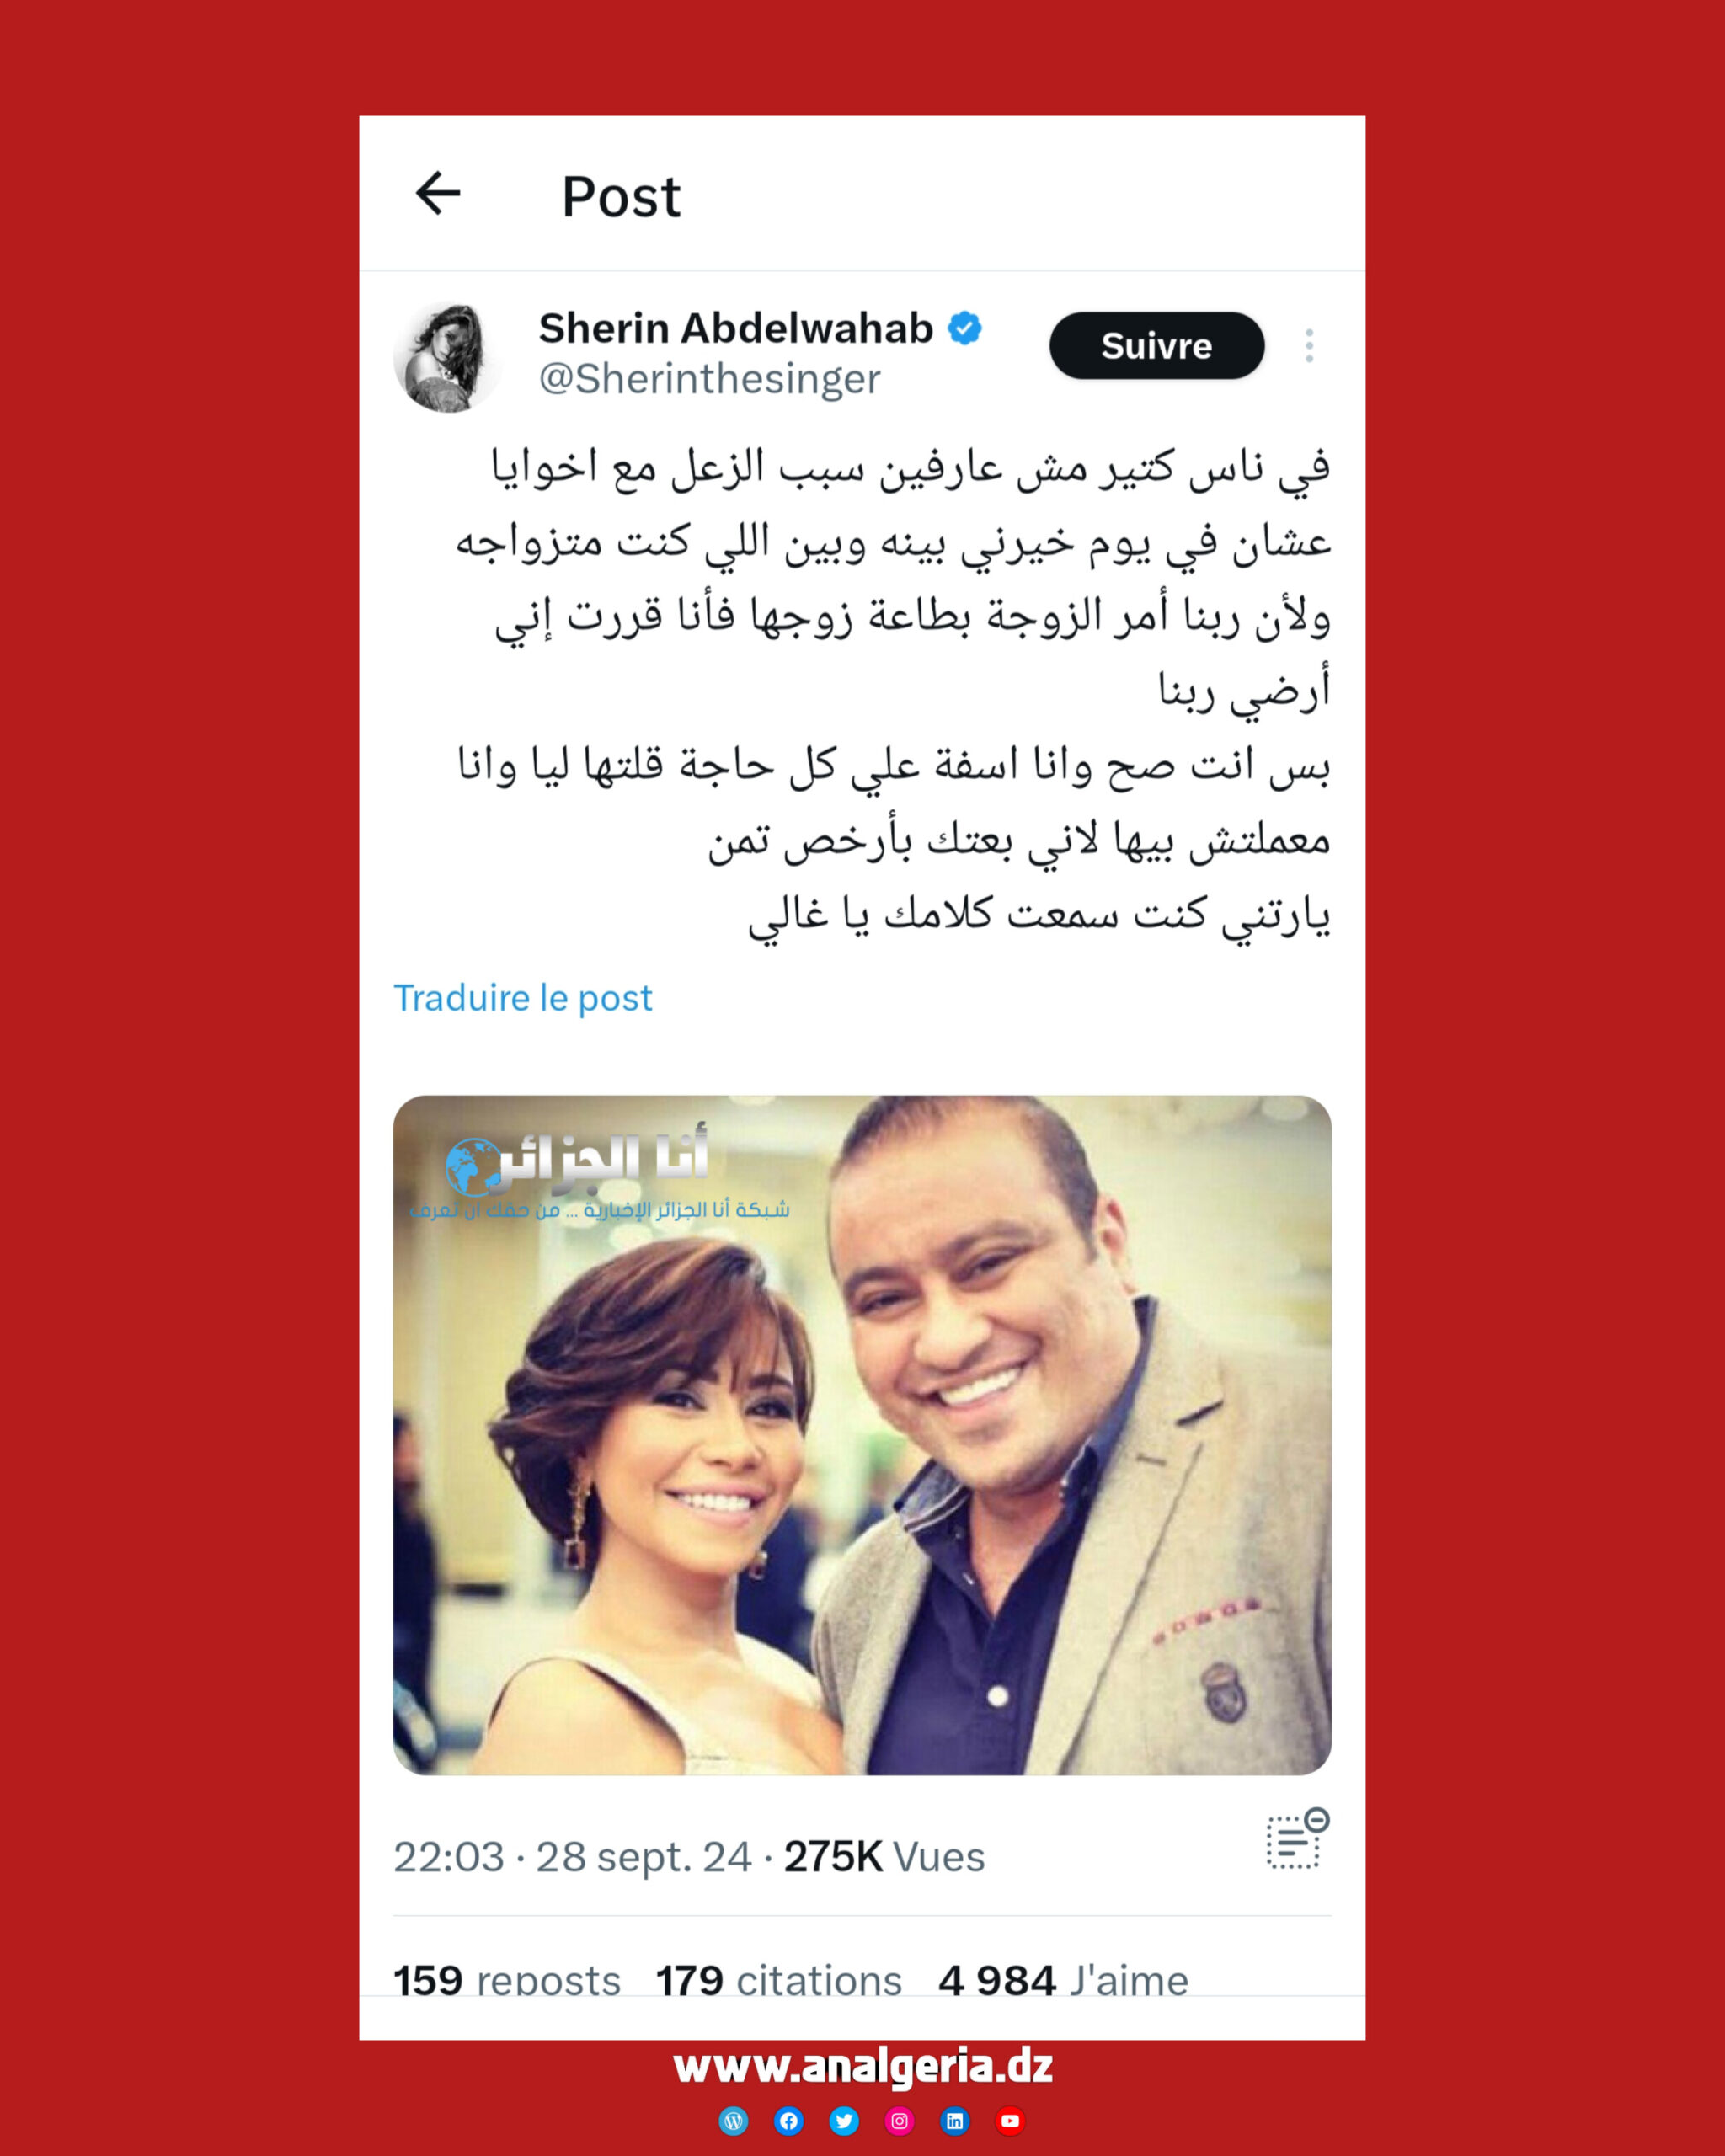Click the Facebook icon in the footer
The image size is (1725, 2156).
[x=789, y=2121]
